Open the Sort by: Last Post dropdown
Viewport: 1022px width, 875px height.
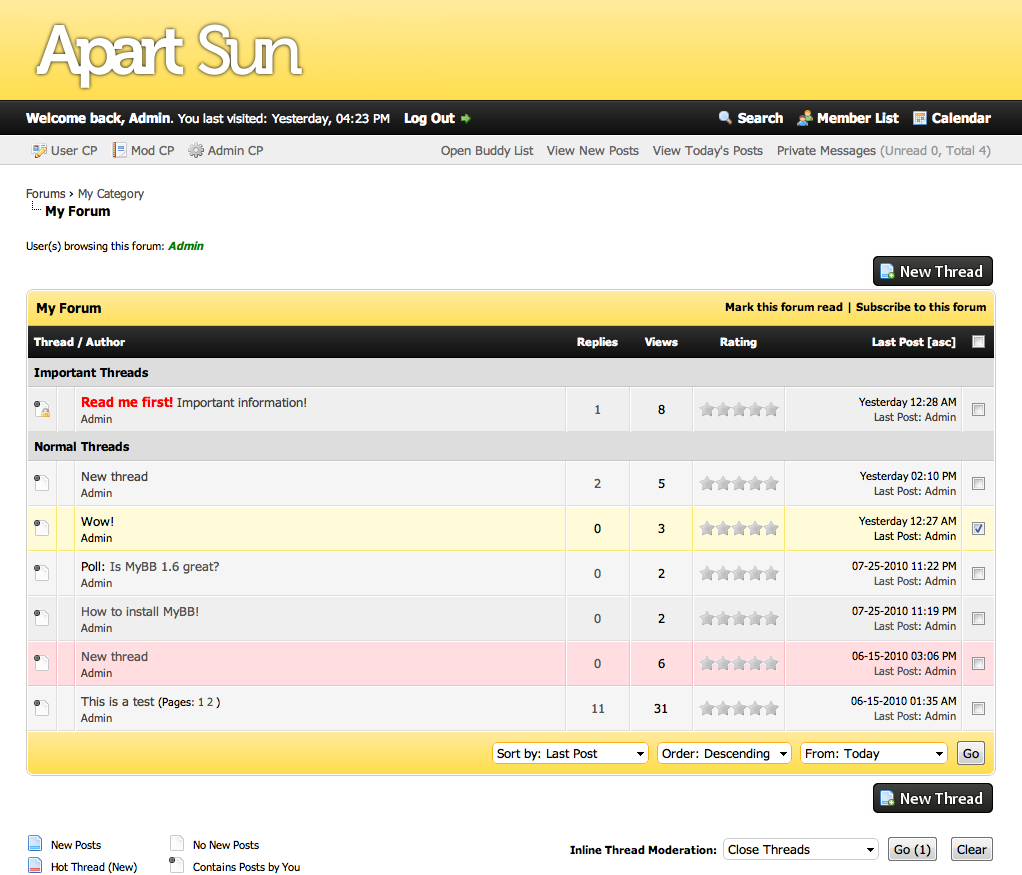pyautogui.click(x=571, y=754)
